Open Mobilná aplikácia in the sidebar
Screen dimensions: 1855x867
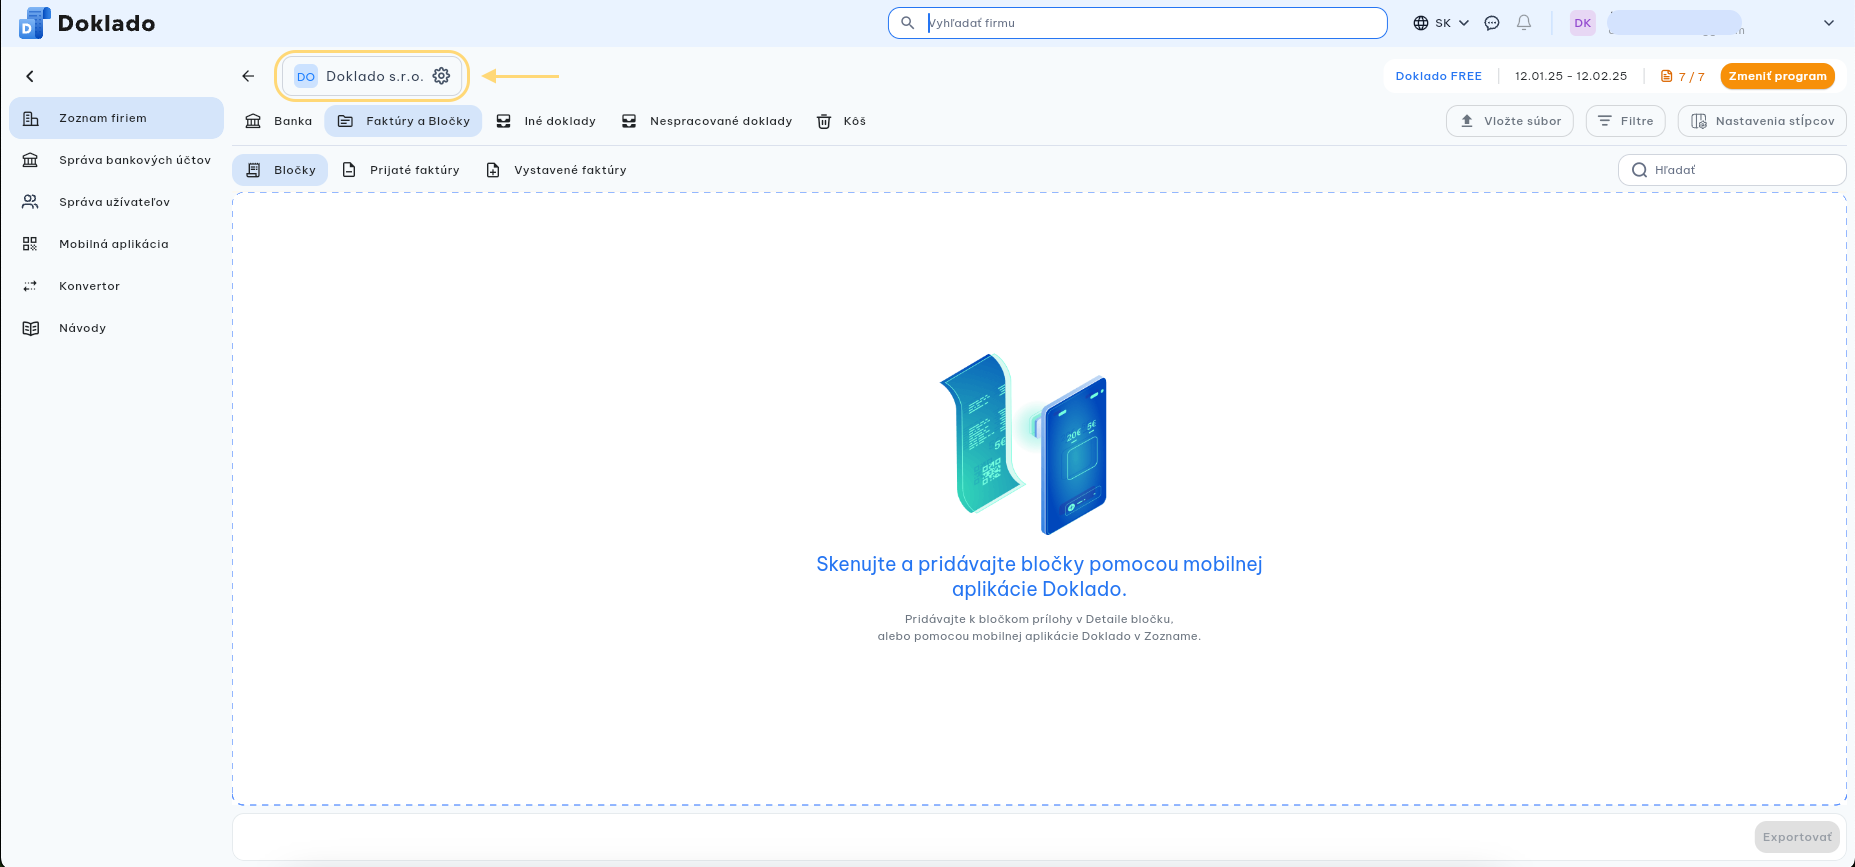click(x=116, y=244)
